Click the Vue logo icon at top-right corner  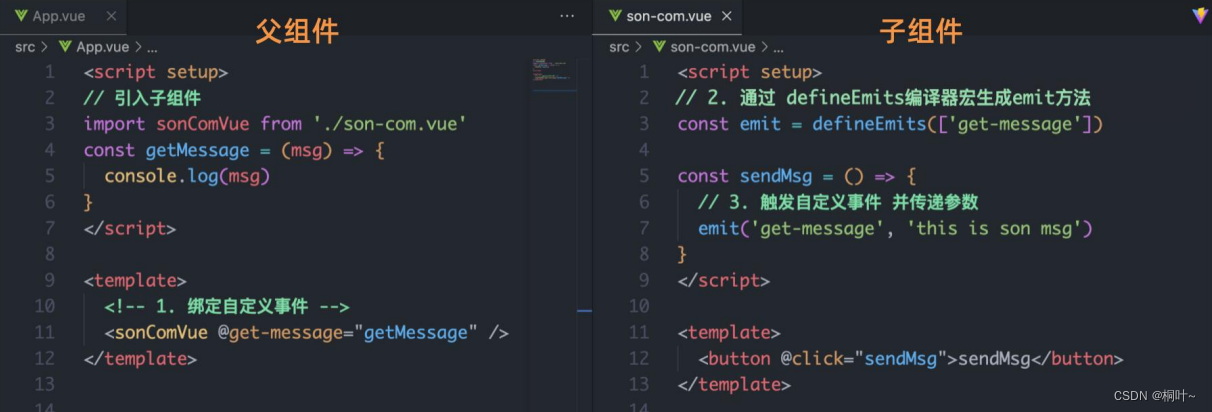click(1200, 15)
